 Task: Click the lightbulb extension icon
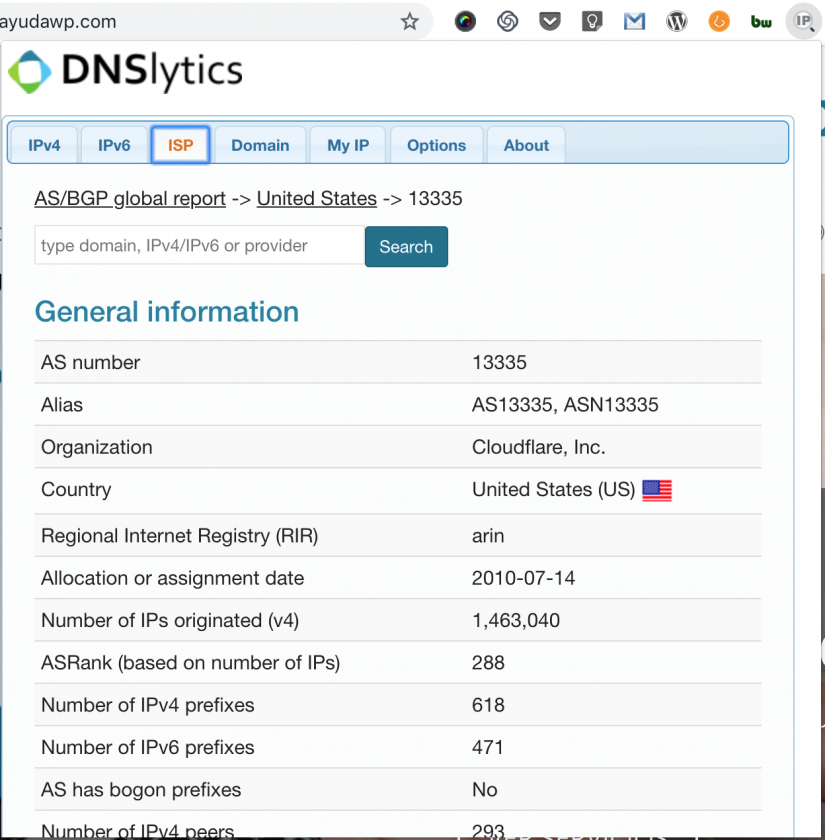pos(592,21)
